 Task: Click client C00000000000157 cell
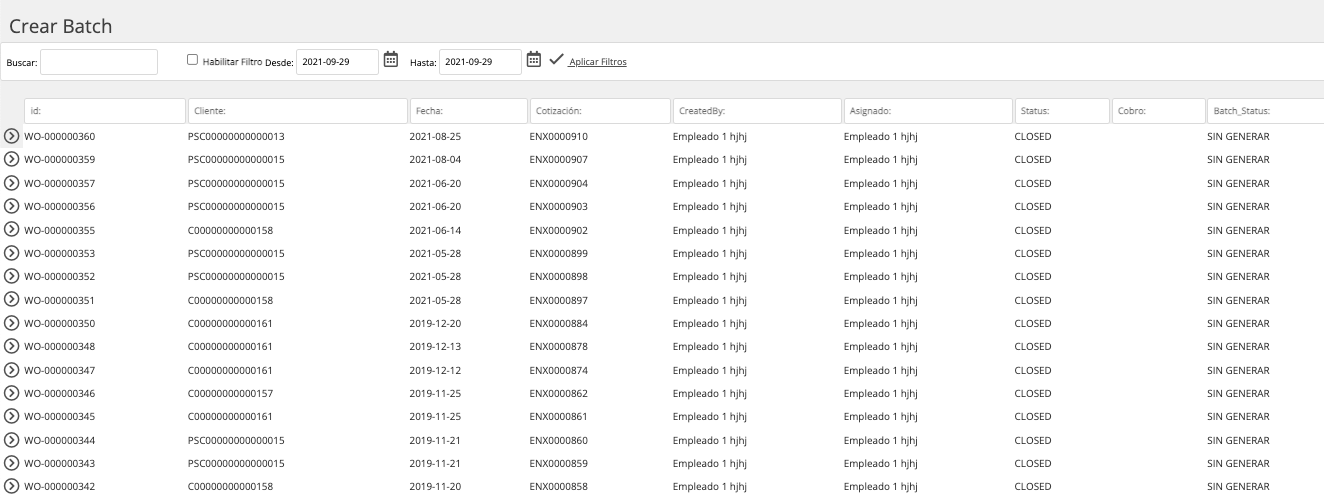point(231,393)
